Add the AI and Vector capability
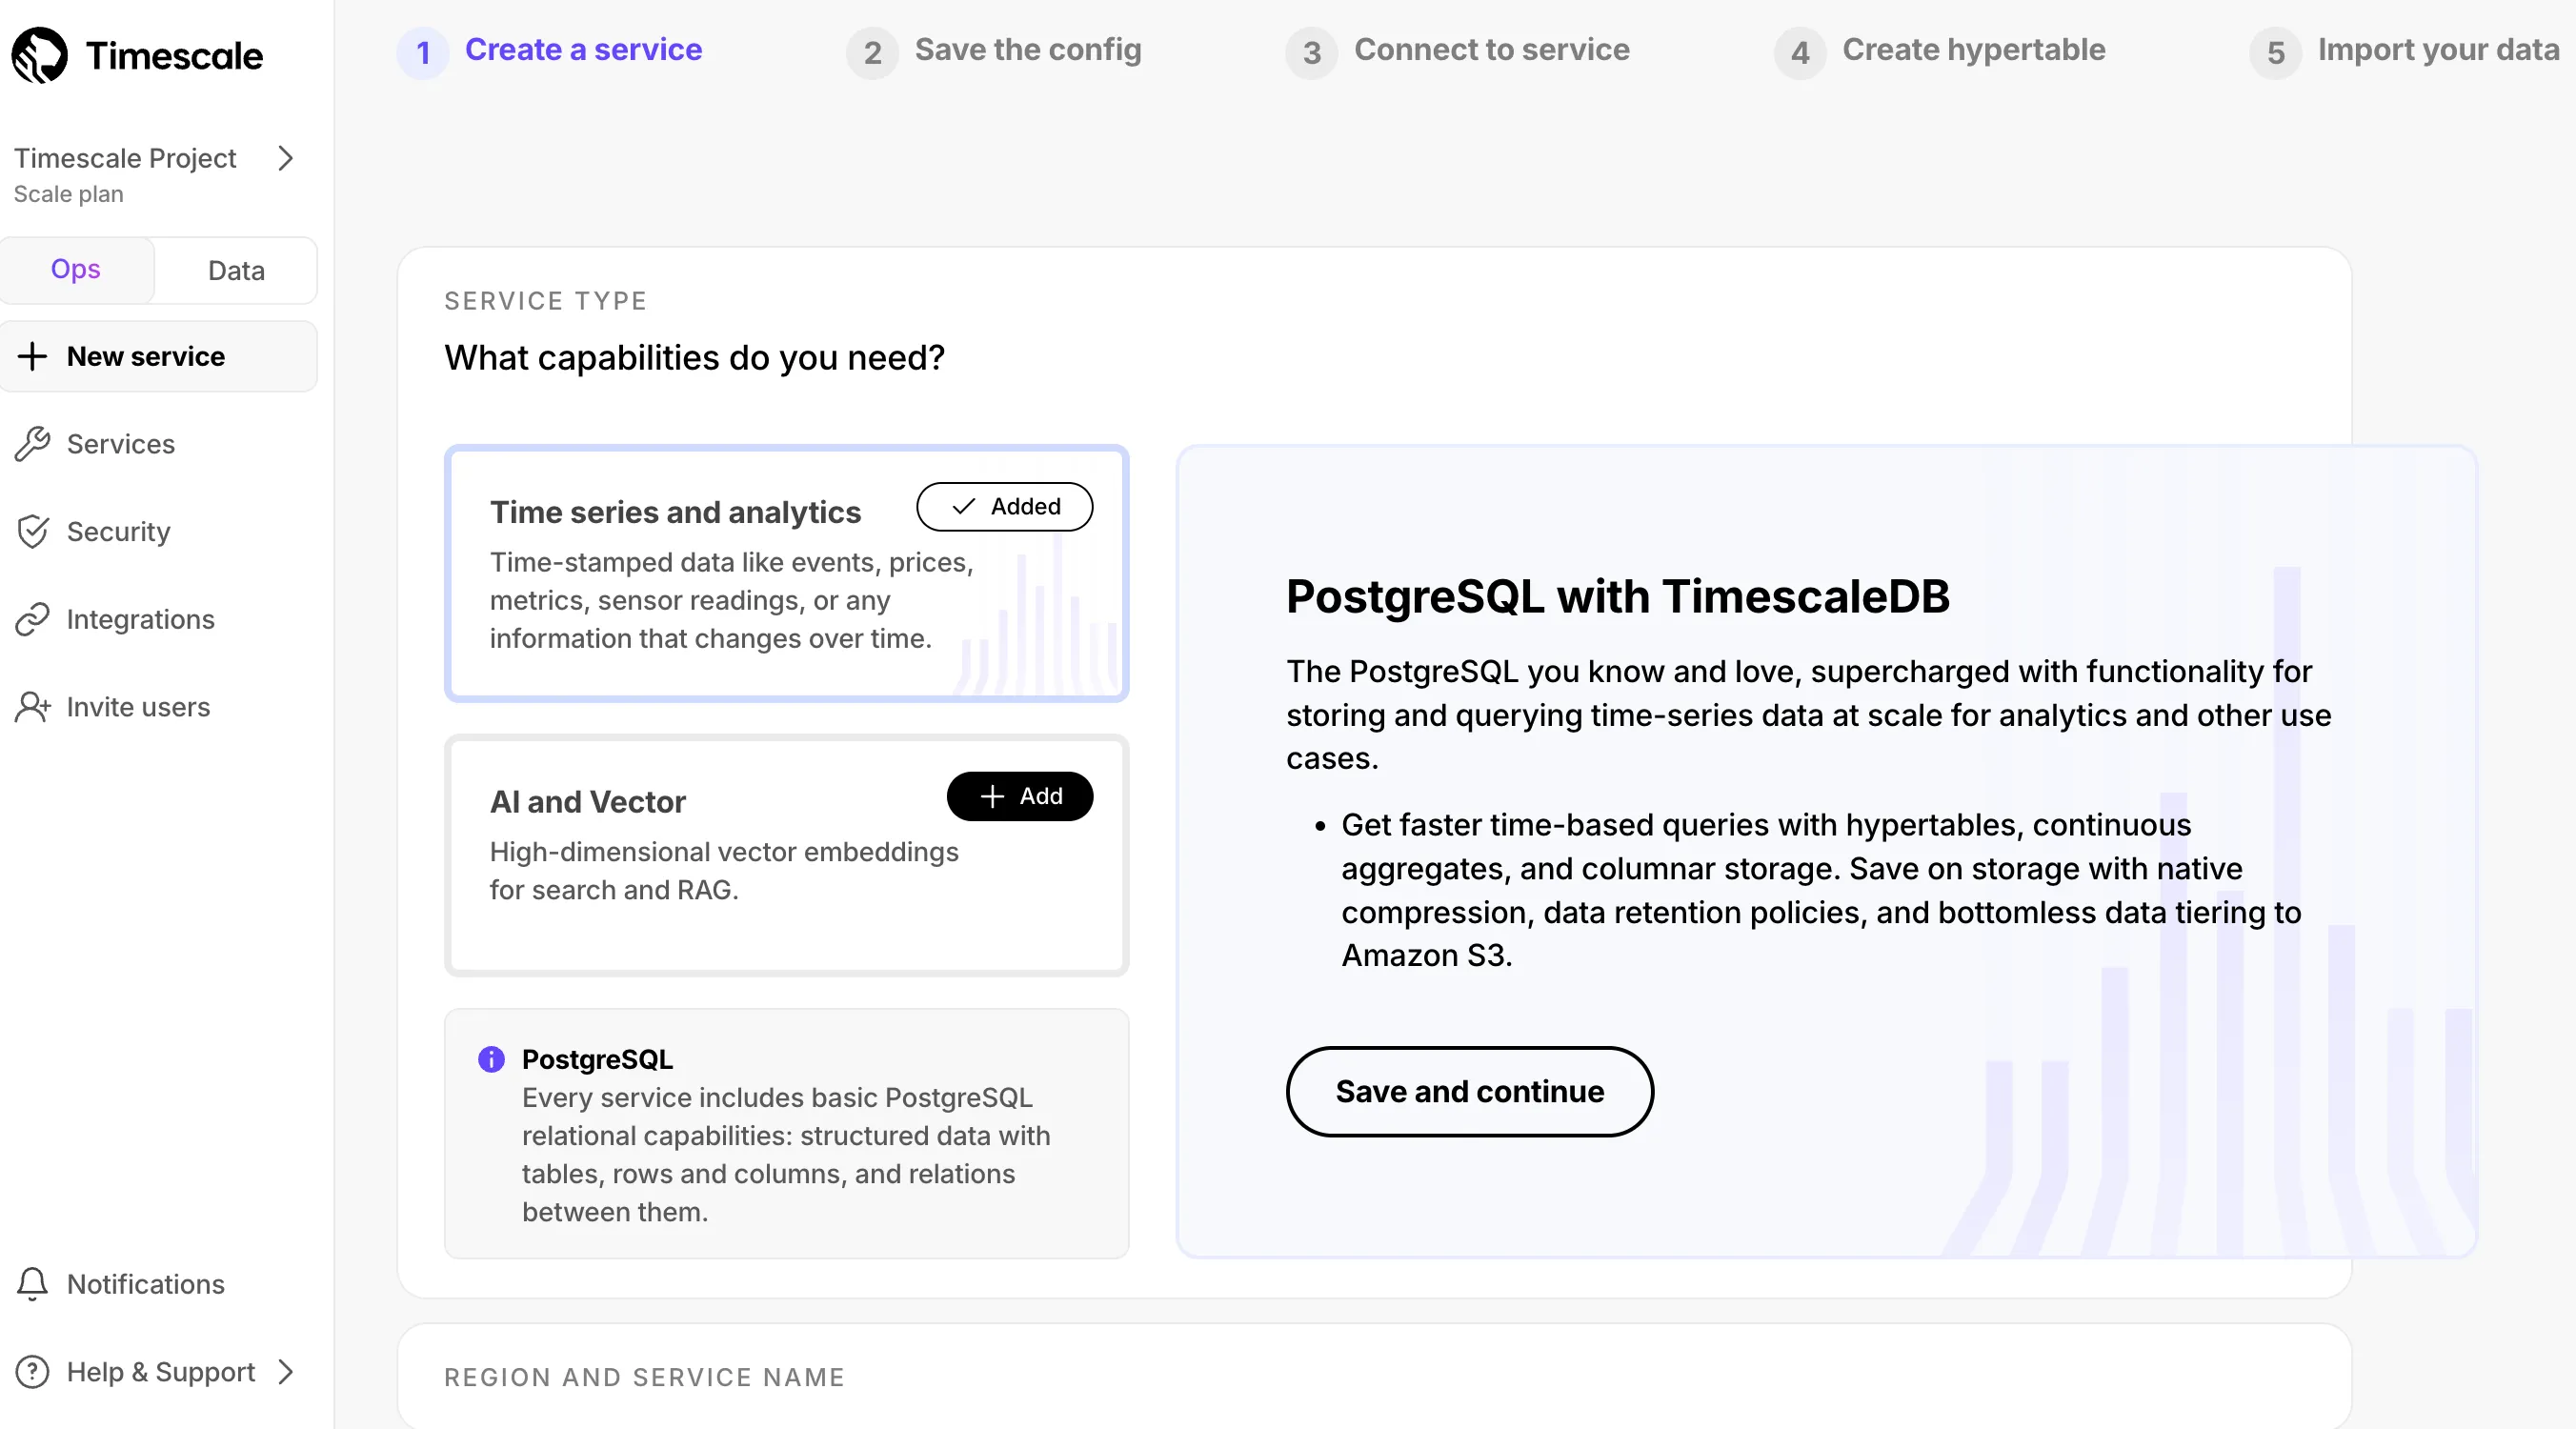This screenshot has width=2576, height=1429. (1019, 796)
